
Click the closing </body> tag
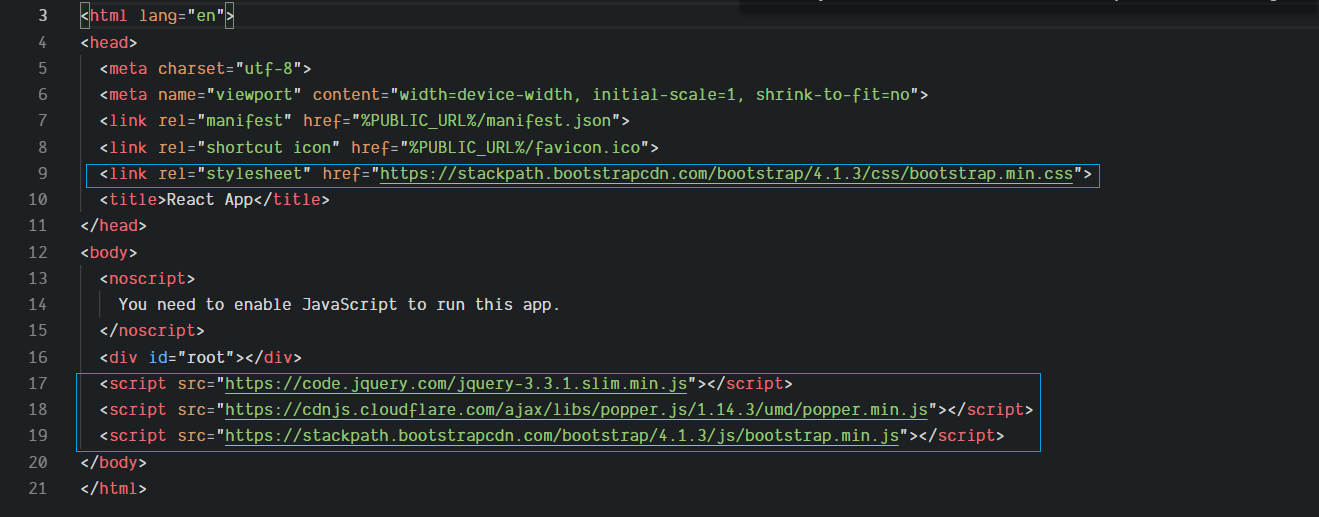[x=114, y=463]
